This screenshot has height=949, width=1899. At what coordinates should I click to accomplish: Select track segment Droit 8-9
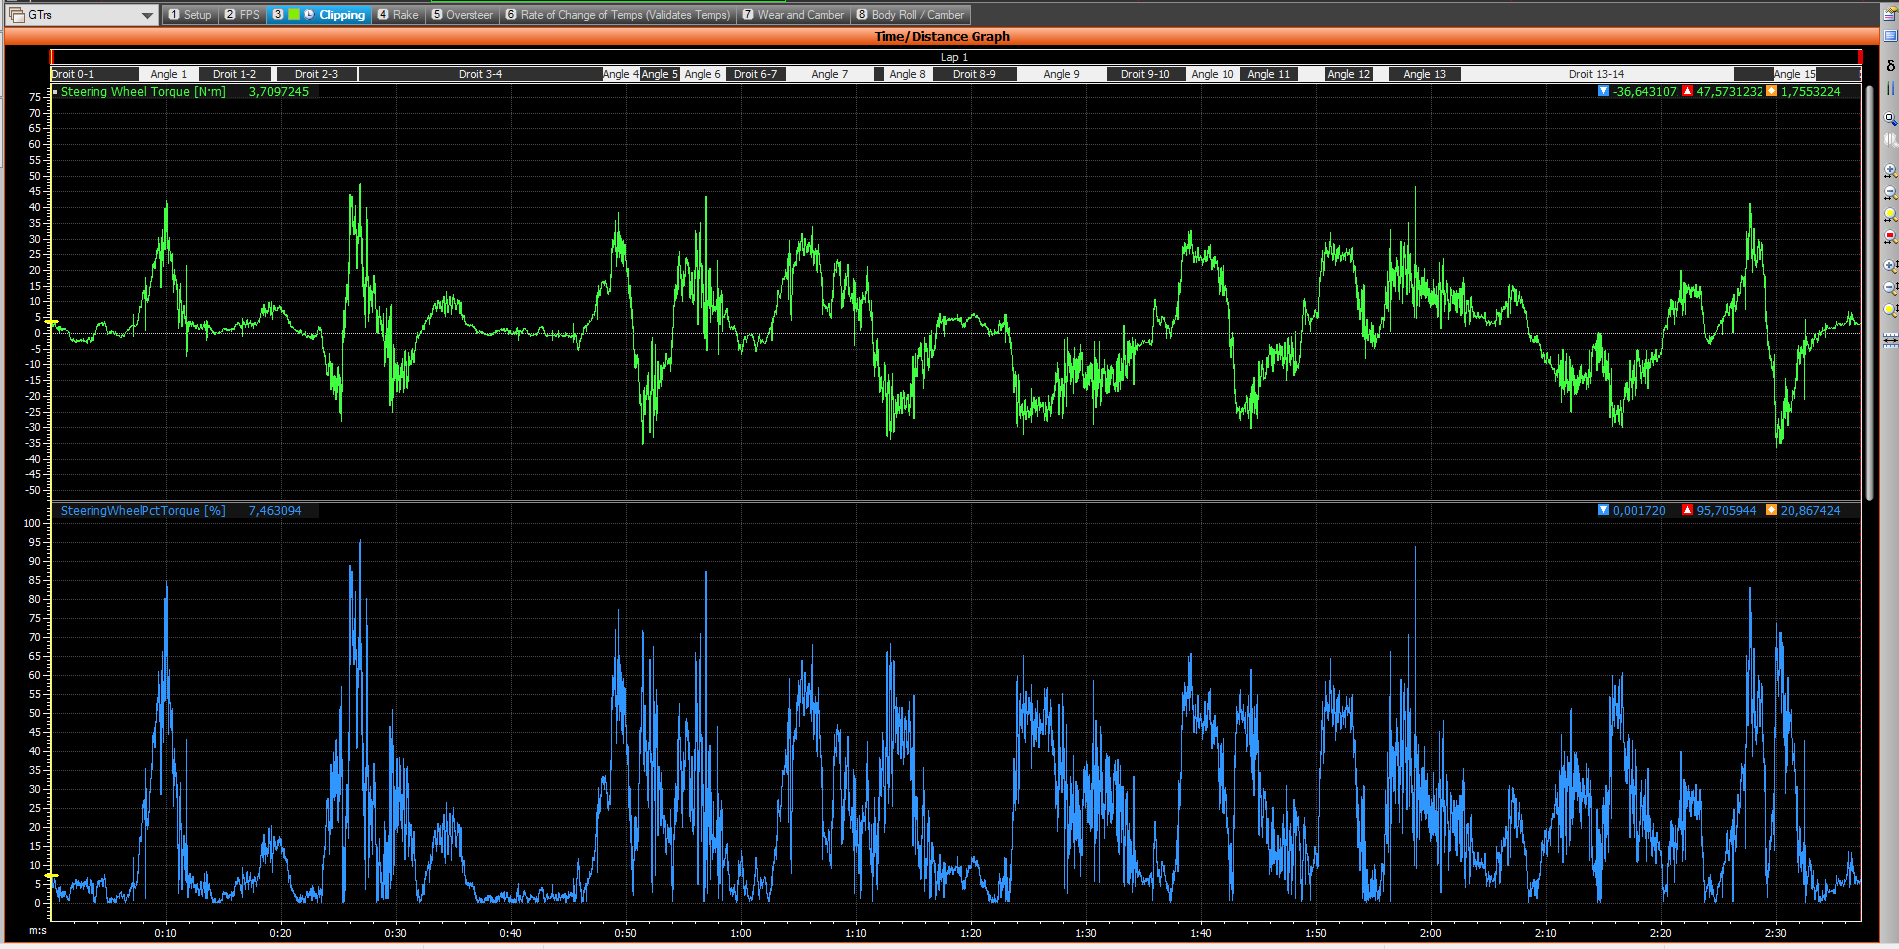[975, 74]
